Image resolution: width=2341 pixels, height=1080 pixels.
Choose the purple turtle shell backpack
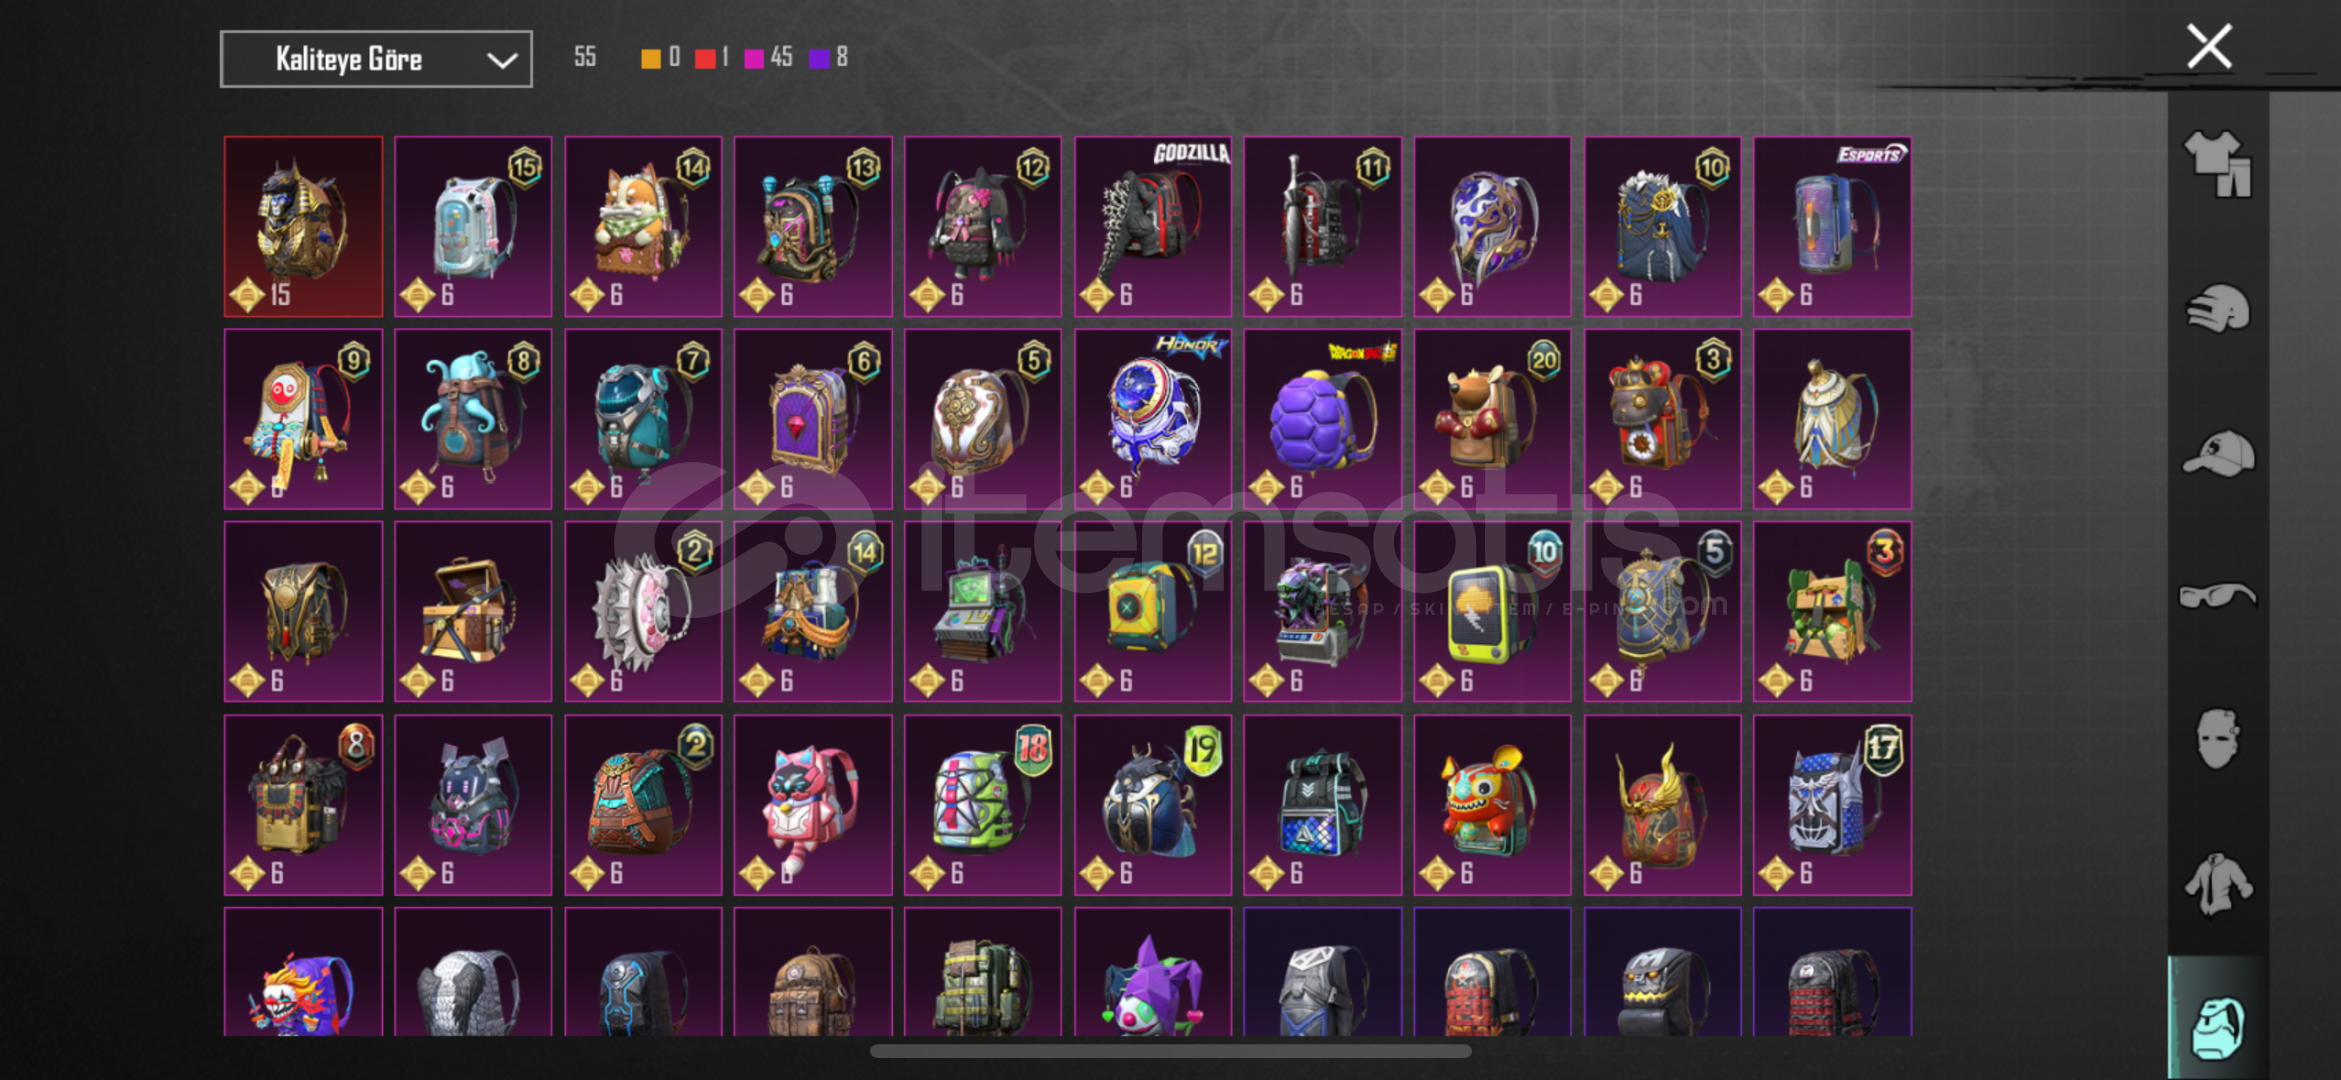1323,419
